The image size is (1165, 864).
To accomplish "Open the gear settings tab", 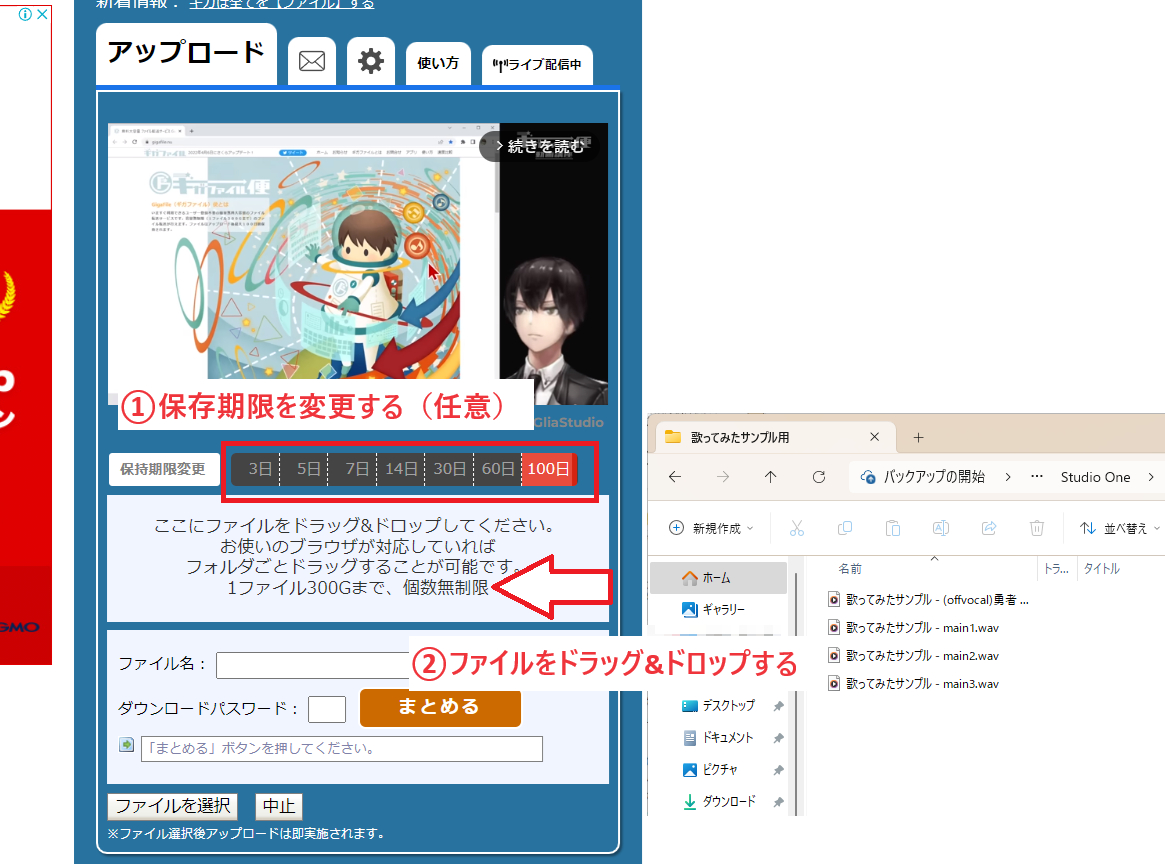I will click(x=371, y=61).
